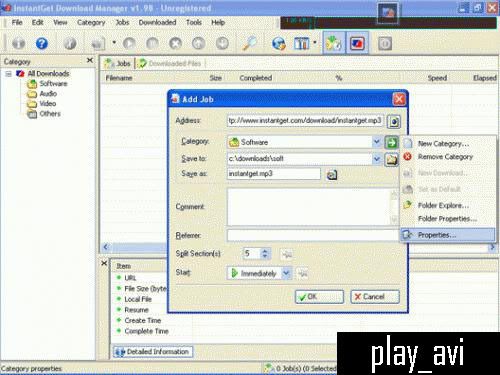Click left arrow of jobs list horizontal scrollbar
Screen dimensions: 500x375
pyautogui.click(x=106, y=247)
